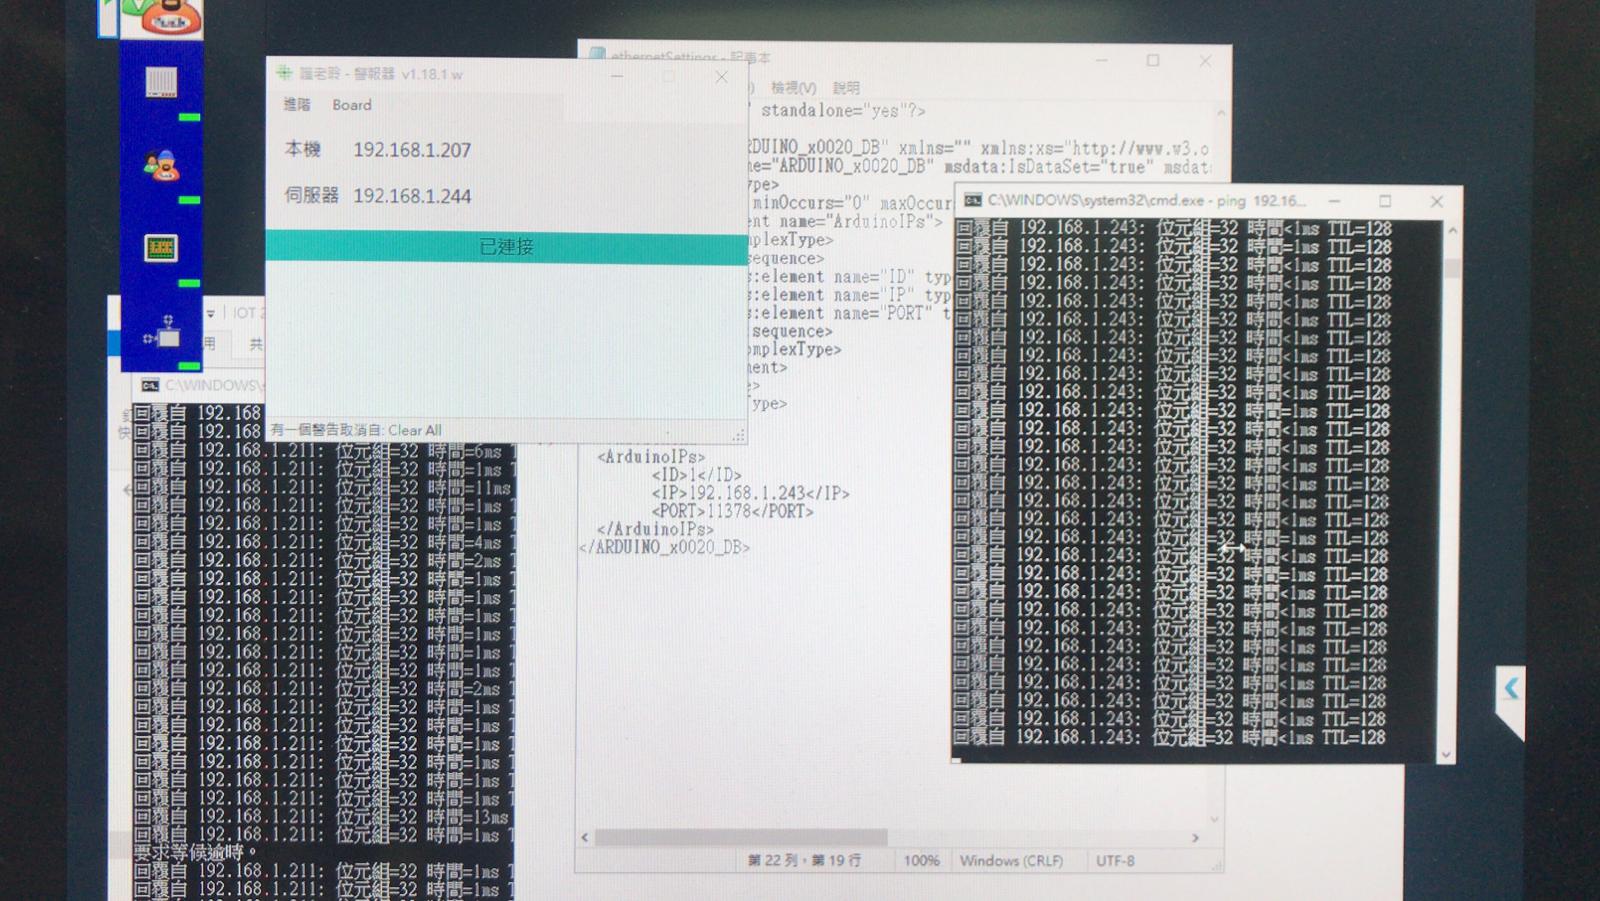Click the blue left chevron side panel tab
This screenshot has height=901, width=1600.
pos(1511,688)
